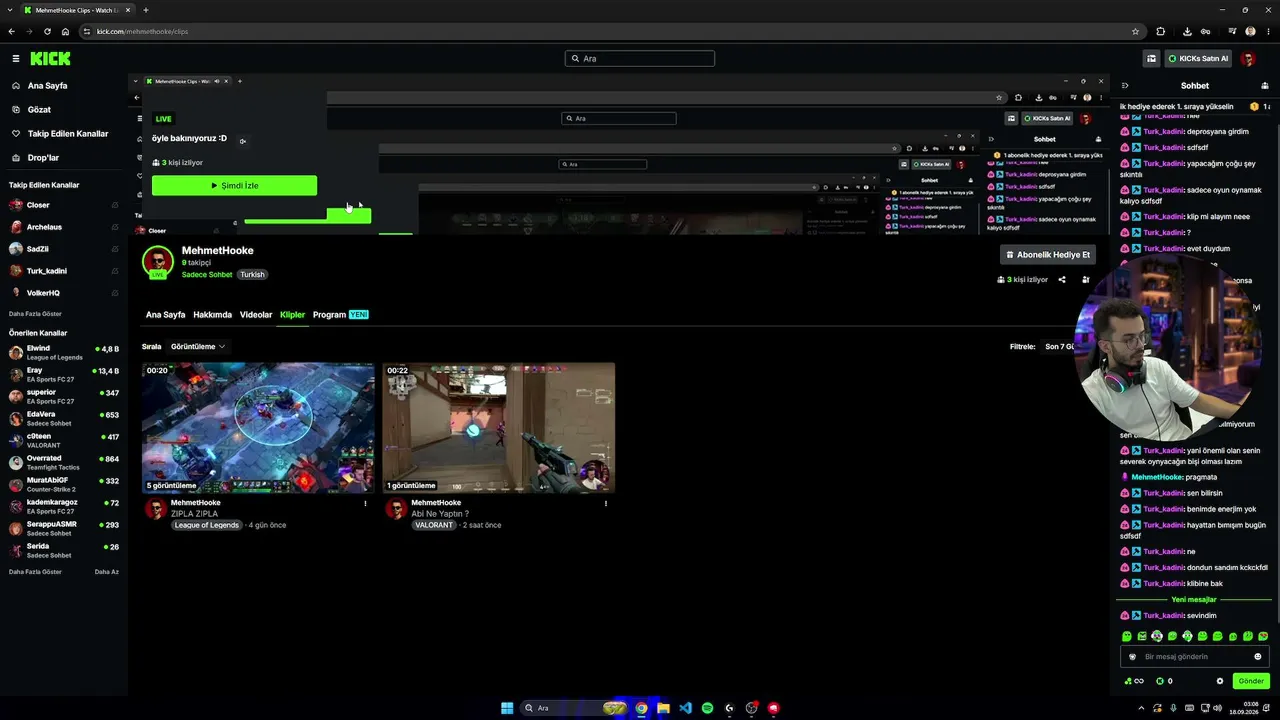Open recommended channel Overrated
Screen dimensions: 1280x720
[64, 462]
